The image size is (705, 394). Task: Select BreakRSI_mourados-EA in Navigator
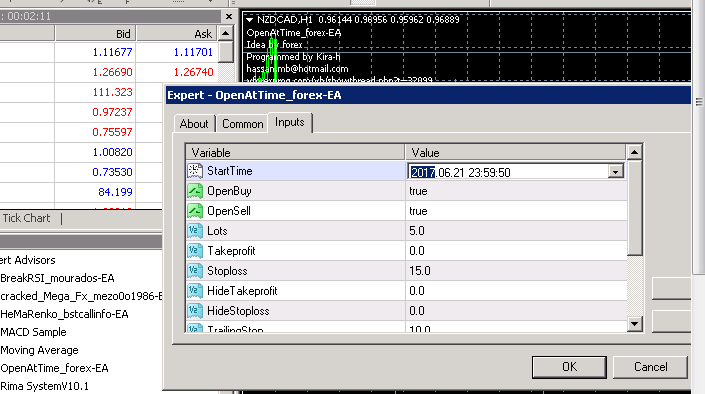click(57, 278)
